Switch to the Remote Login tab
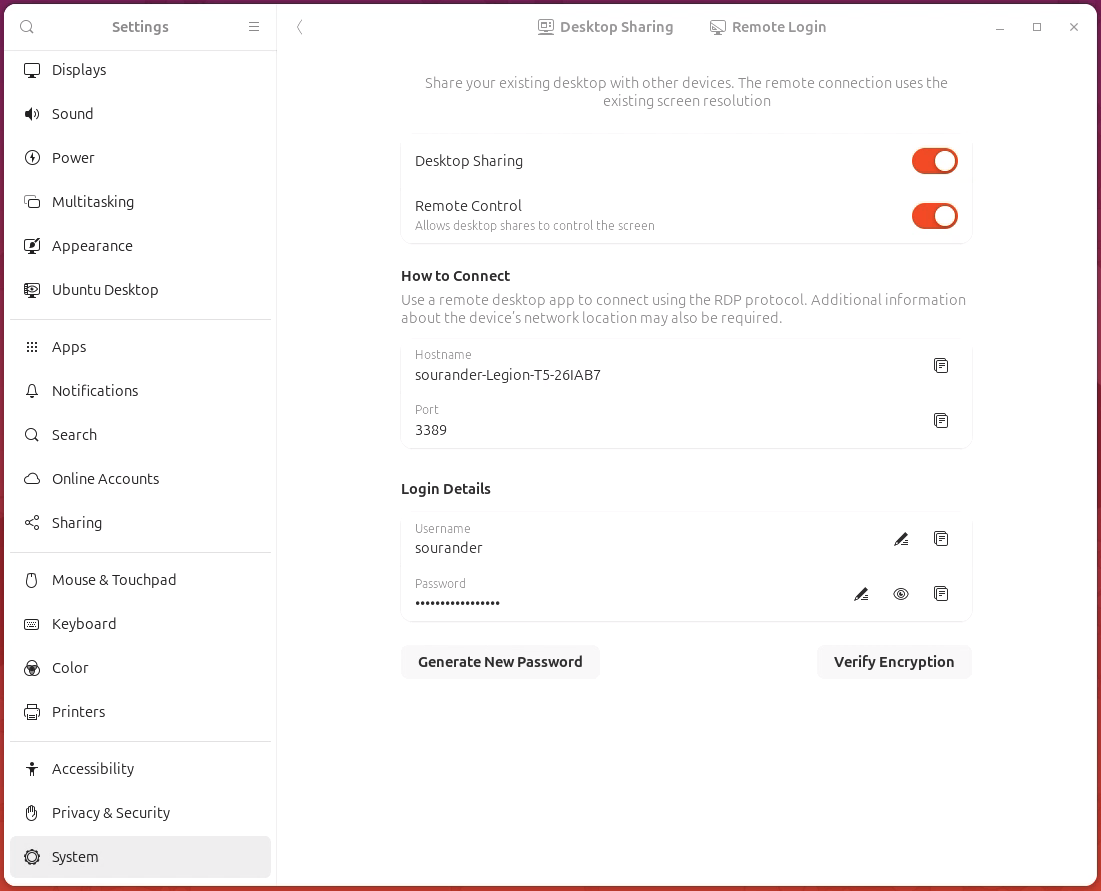Image resolution: width=1101 pixels, height=891 pixels. [768, 27]
